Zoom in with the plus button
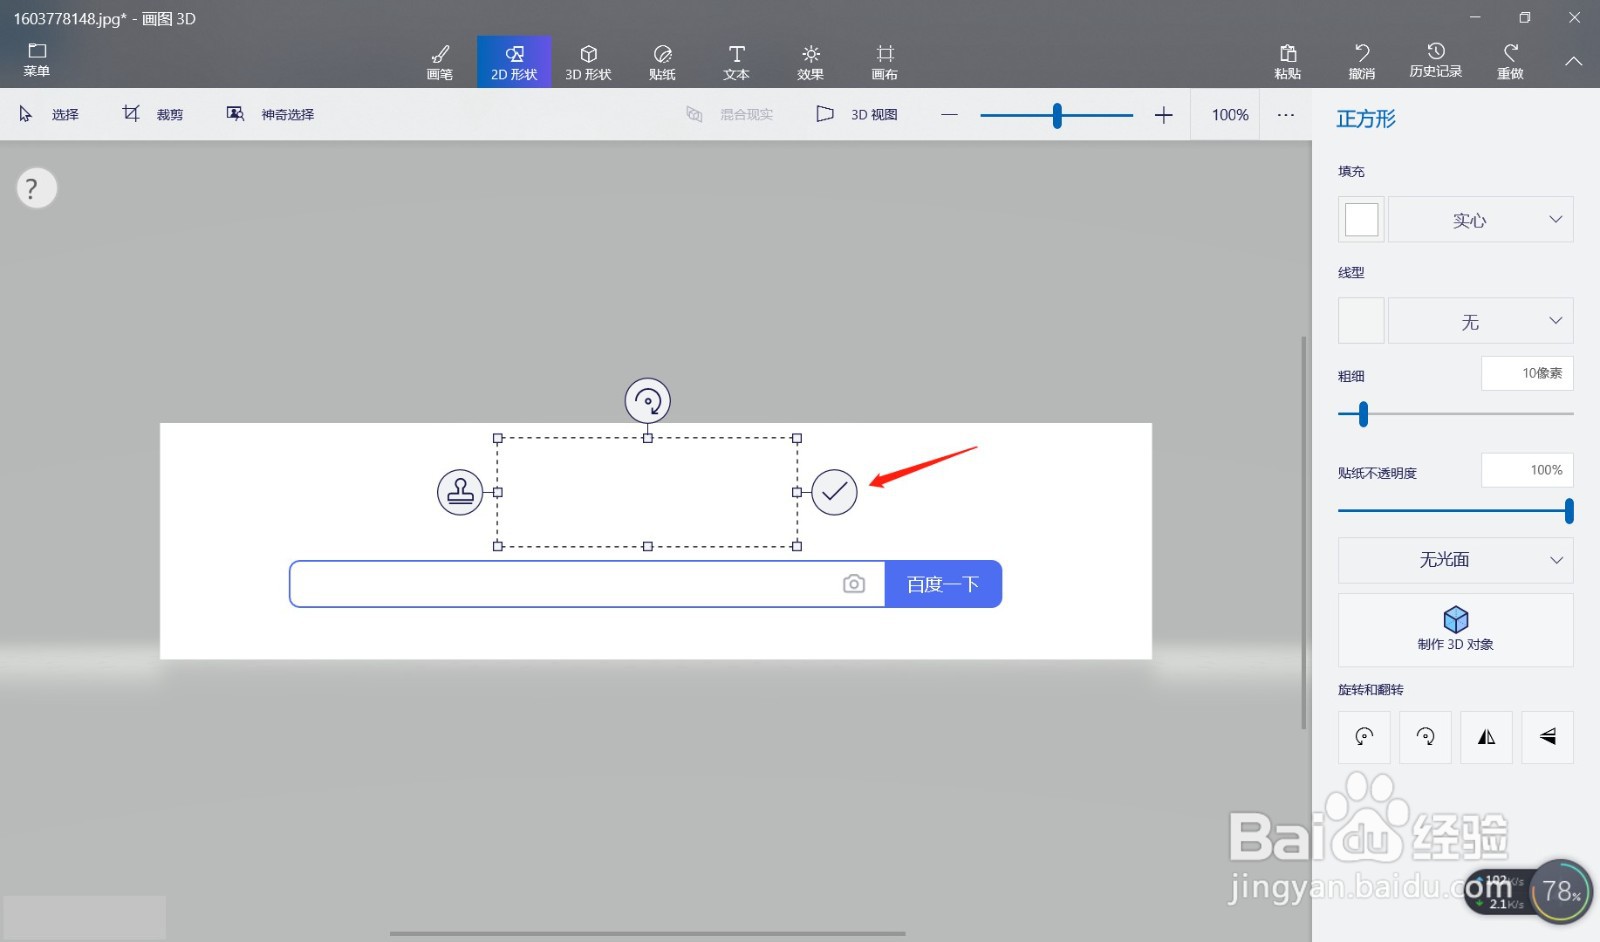The height and width of the screenshot is (942, 1600). (x=1163, y=115)
